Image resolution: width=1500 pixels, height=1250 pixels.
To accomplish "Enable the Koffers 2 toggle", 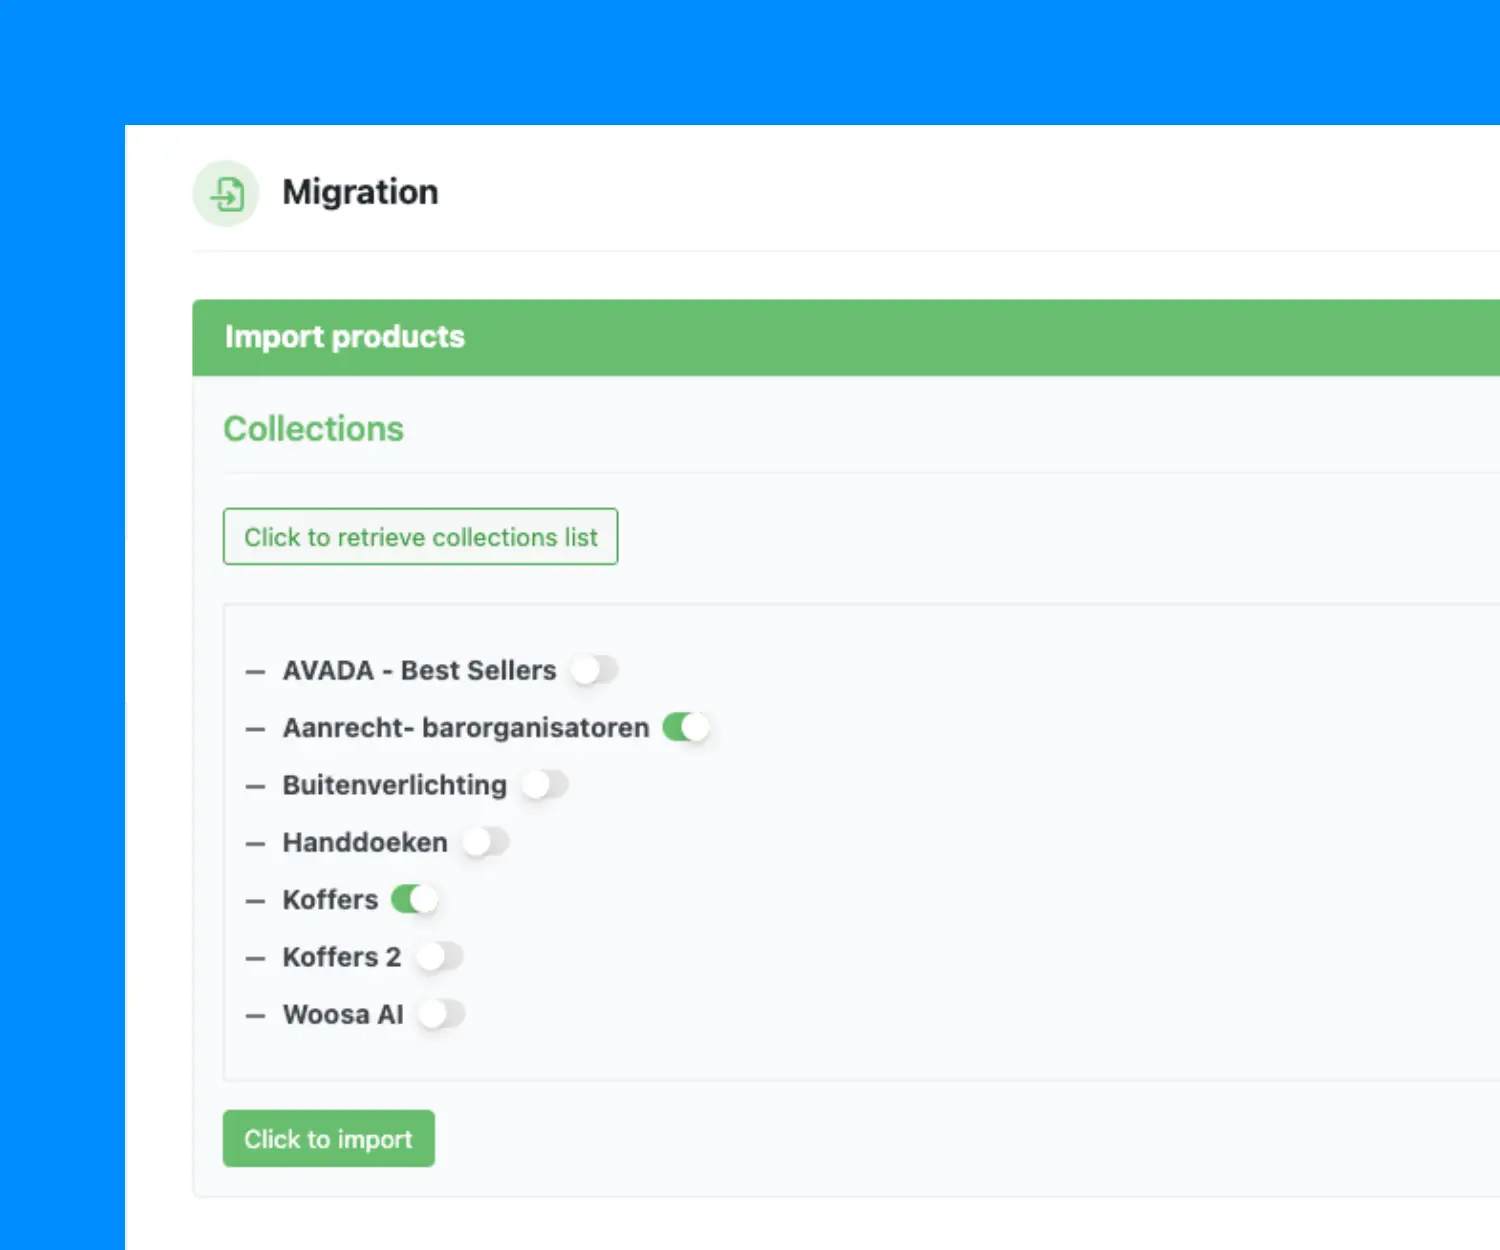I will (x=439, y=957).
